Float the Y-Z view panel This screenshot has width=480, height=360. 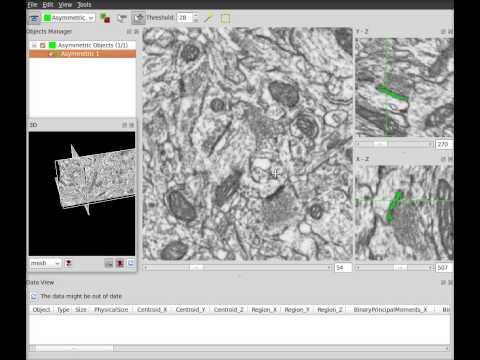coord(443,31)
